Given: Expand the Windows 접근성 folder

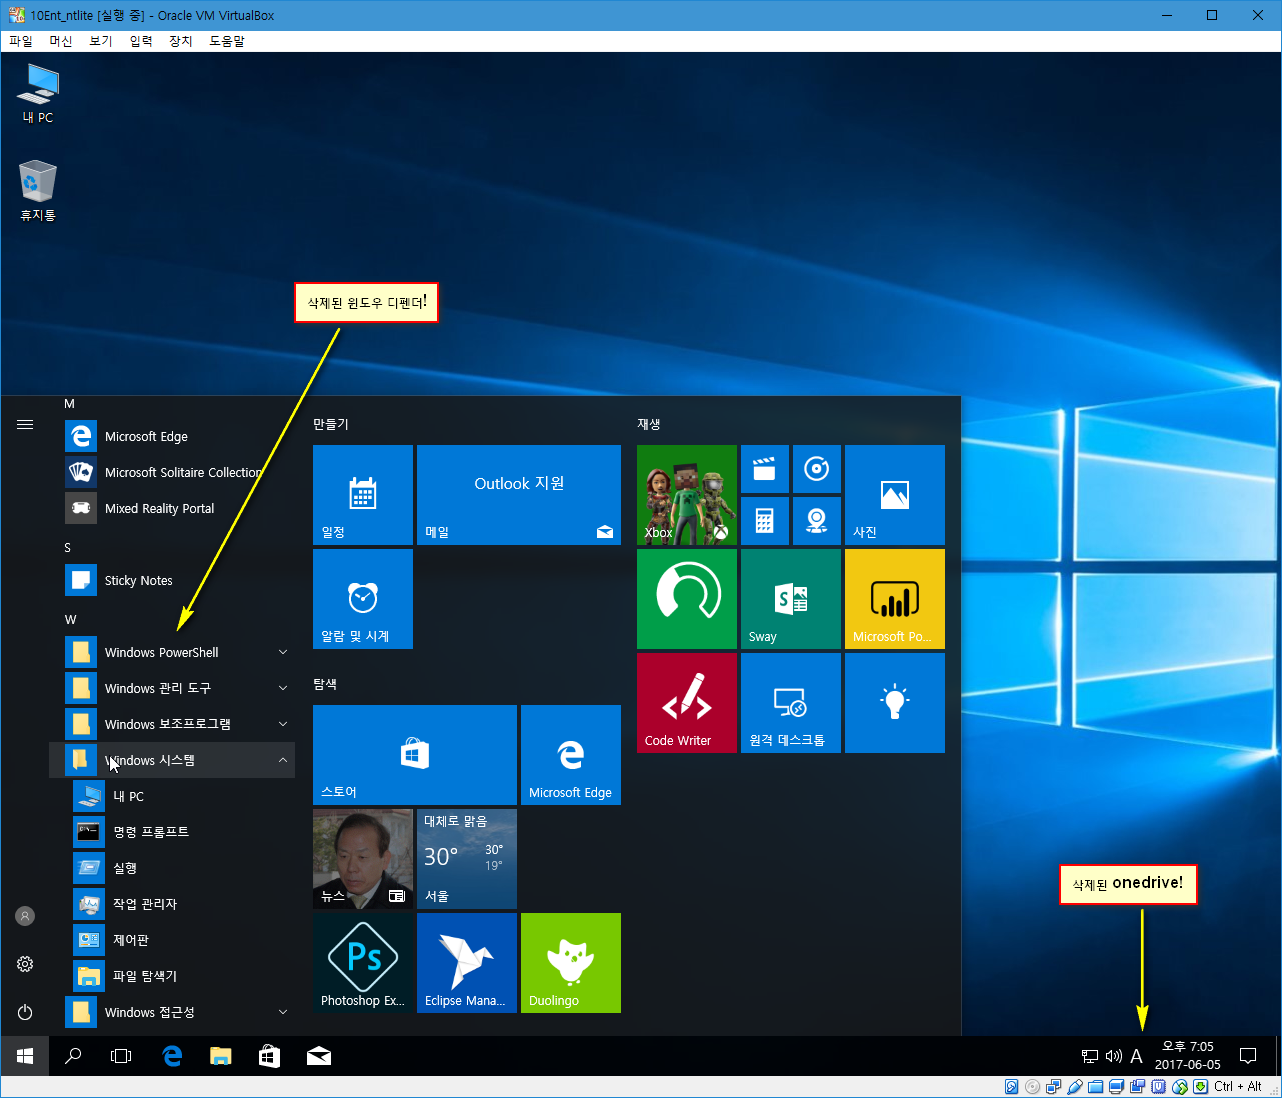Looking at the screenshot, I should coord(172,1012).
